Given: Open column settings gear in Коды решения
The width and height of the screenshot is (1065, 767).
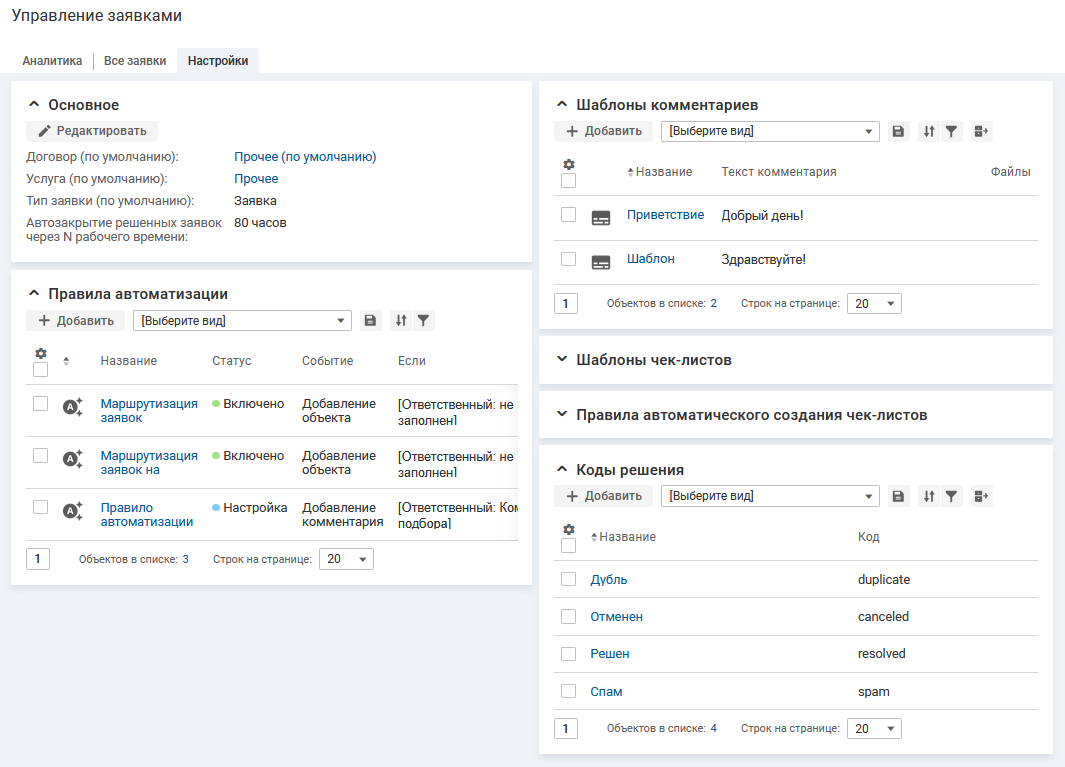Looking at the screenshot, I should pos(568,529).
